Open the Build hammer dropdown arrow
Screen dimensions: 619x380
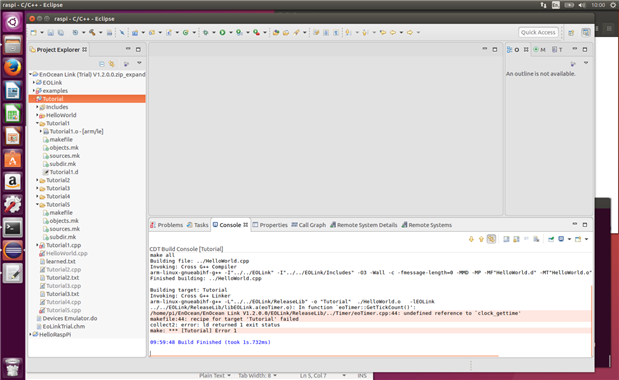pyautogui.click(x=101, y=33)
